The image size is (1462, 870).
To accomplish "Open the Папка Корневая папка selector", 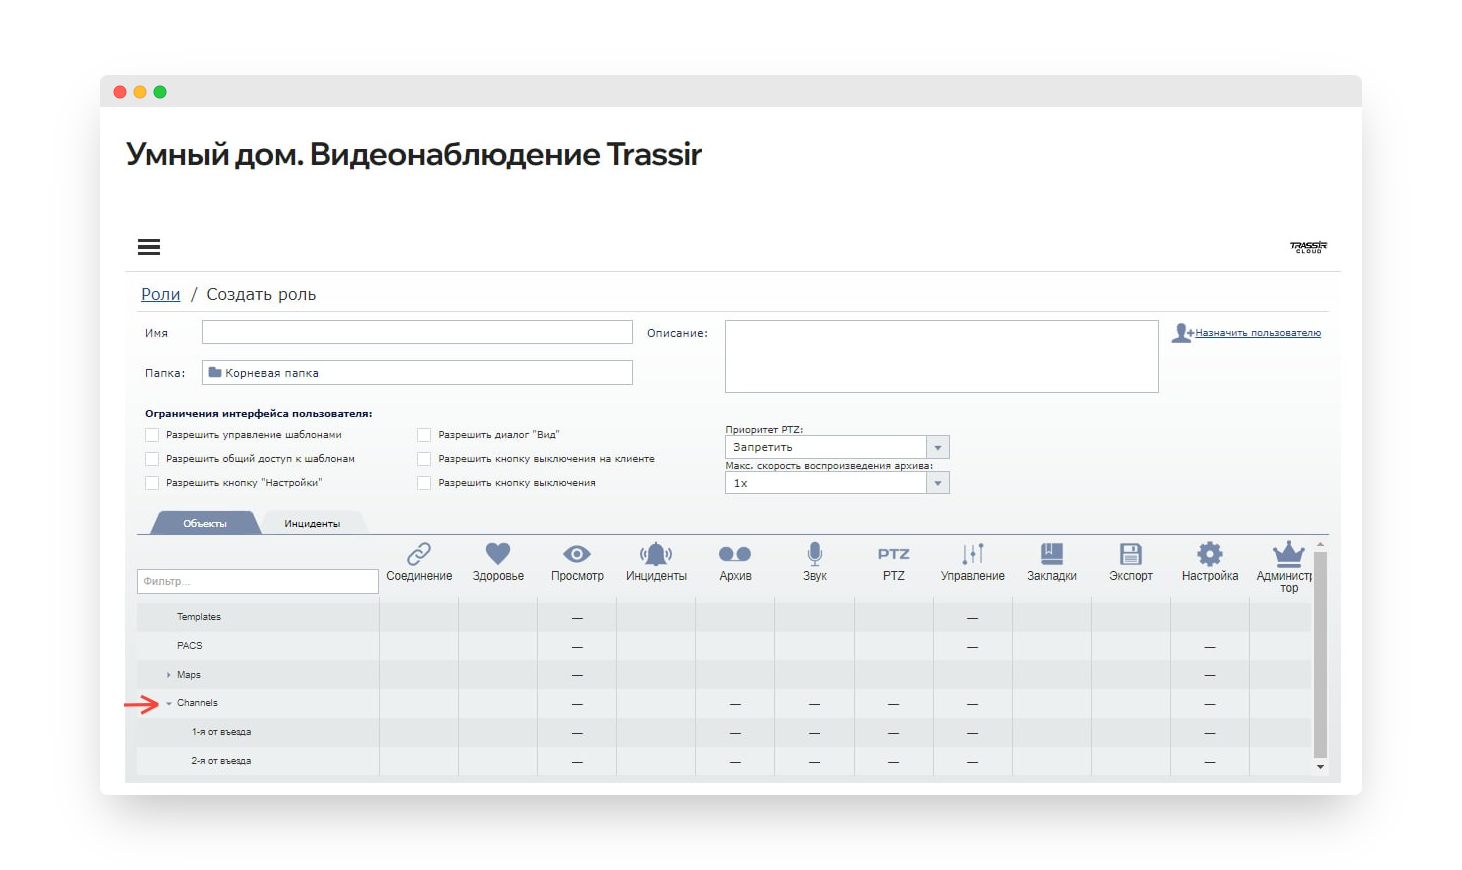I will pos(417,372).
